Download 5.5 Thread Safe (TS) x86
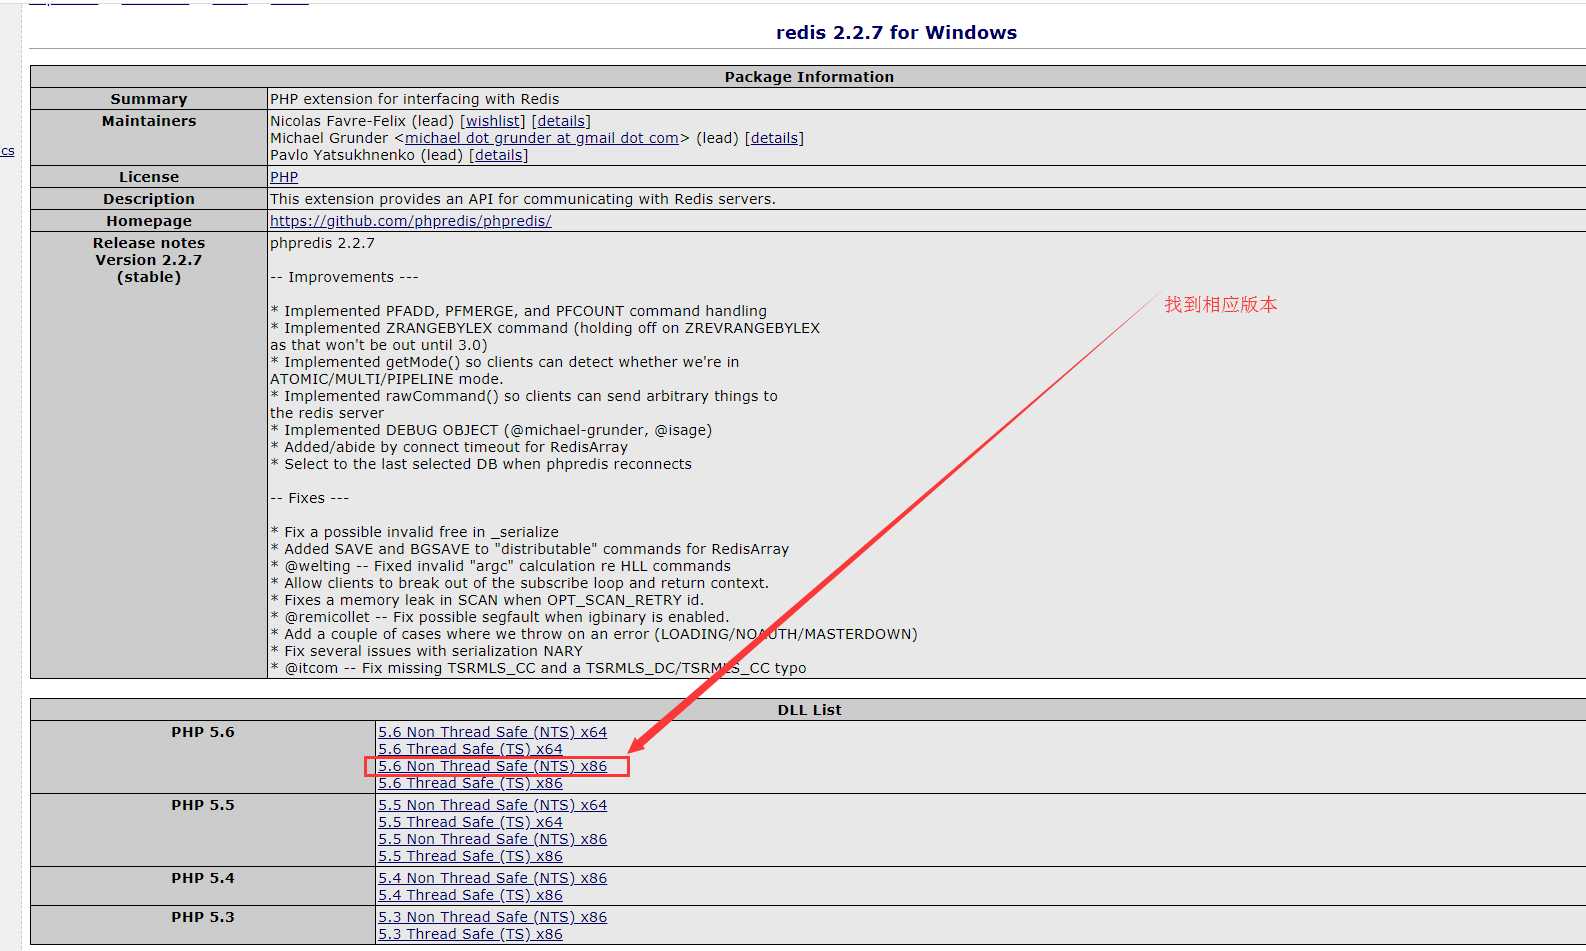 [x=470, y=856]
